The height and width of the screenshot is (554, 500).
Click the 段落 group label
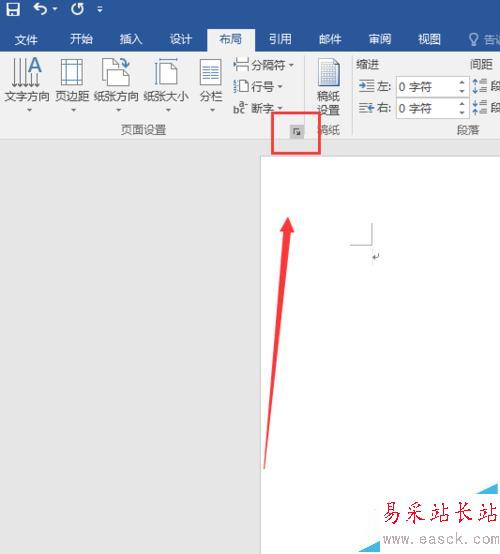468,130
